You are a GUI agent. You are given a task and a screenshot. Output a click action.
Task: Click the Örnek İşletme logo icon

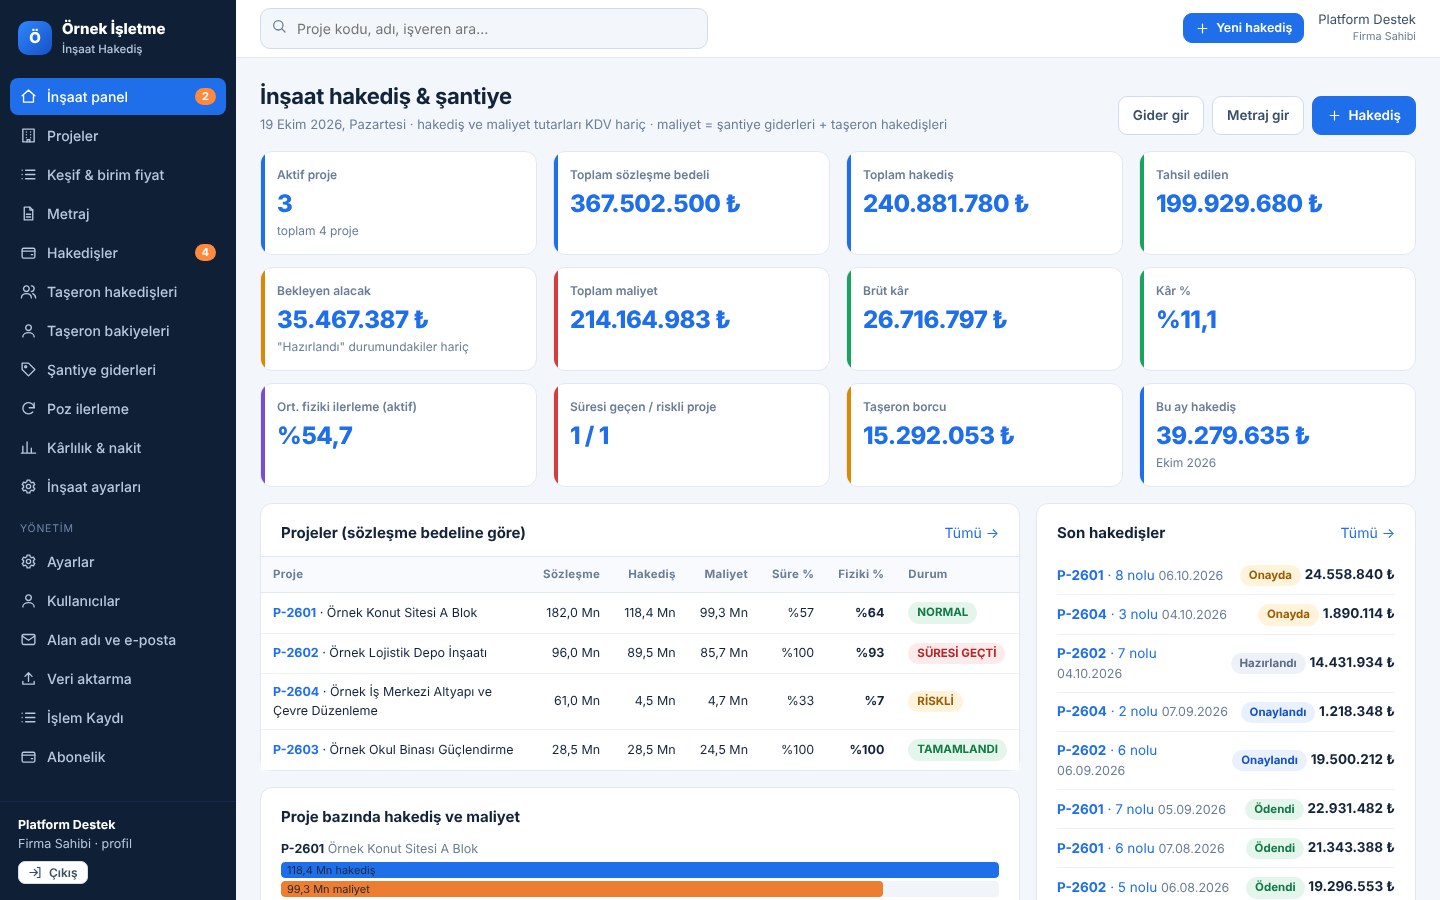tap(35, 38)
